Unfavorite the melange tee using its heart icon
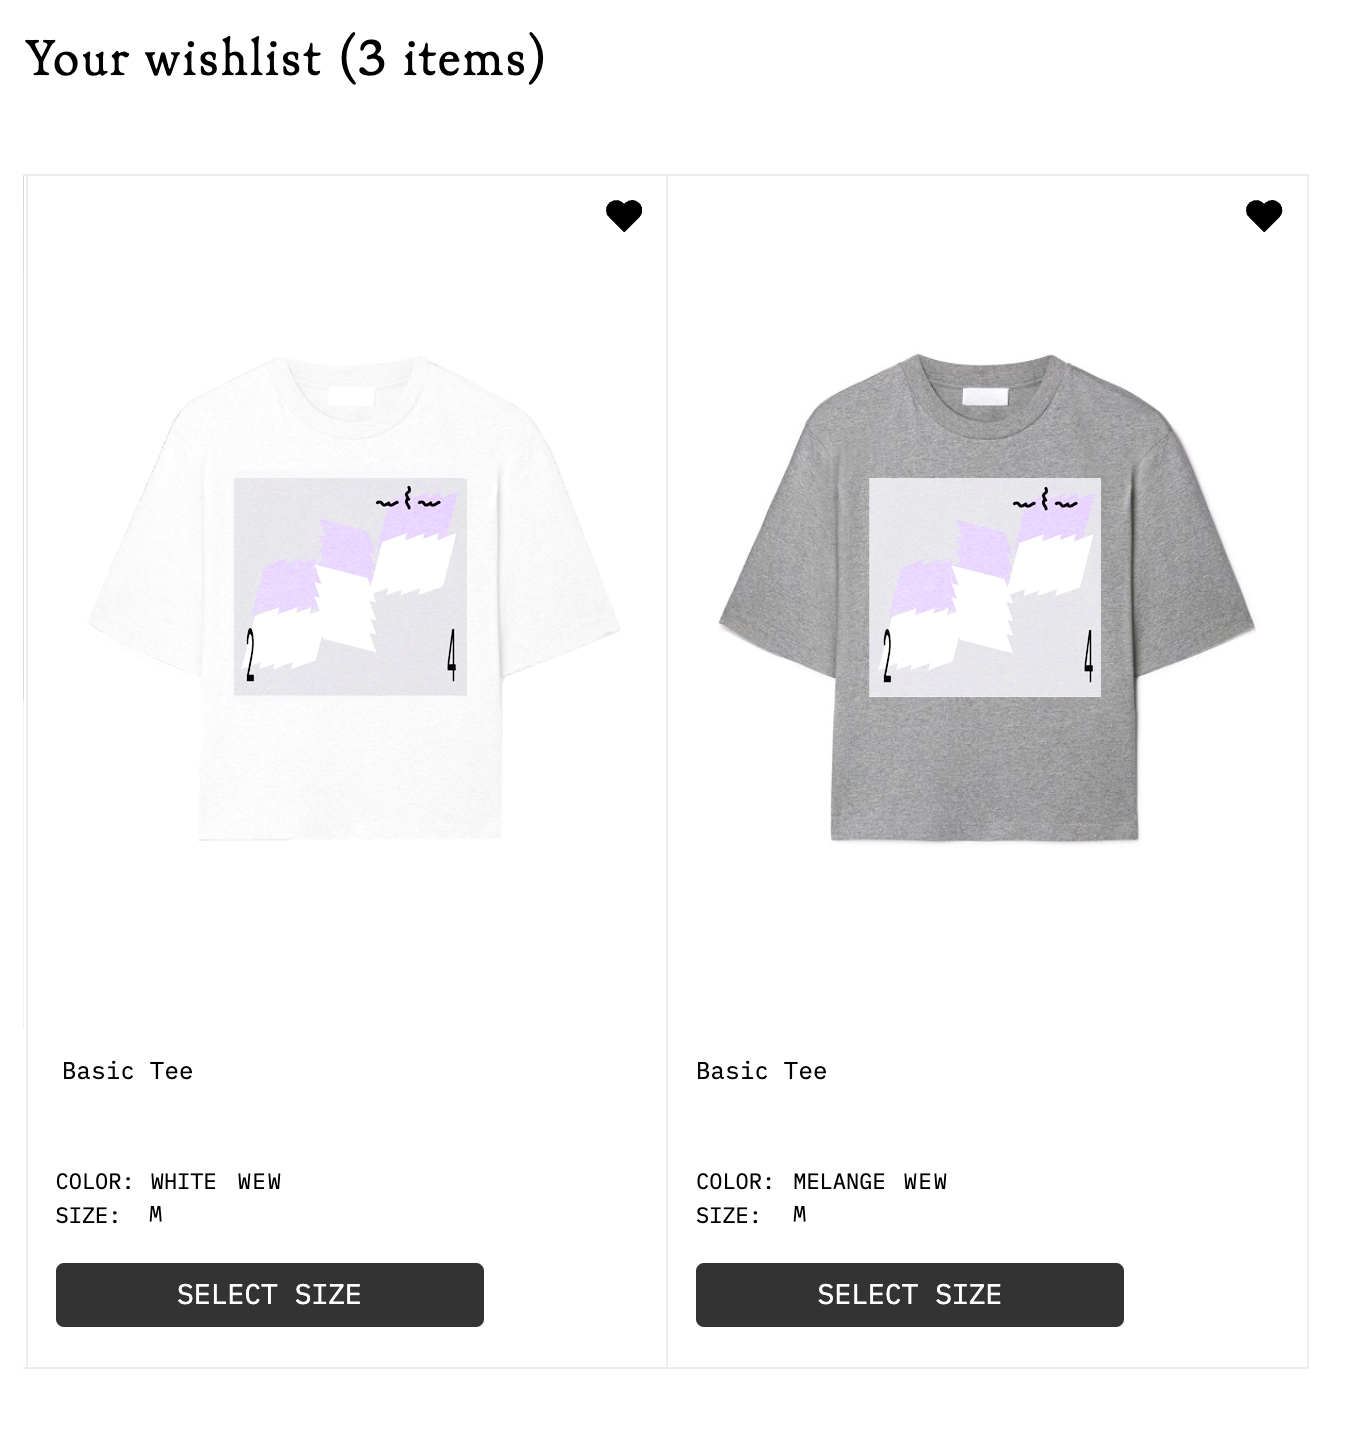This screenshot has height=1441, width=1364. tap(1264, 215)
